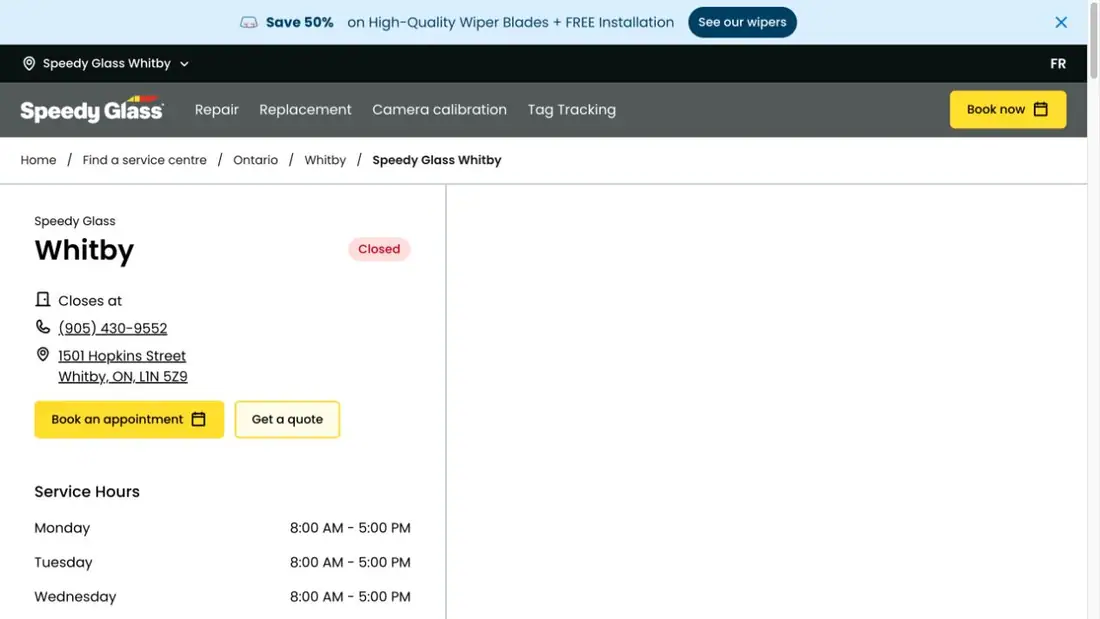The height and width of the screenshot is (619, 1100).
Task: Close the wiper blades promo banner
Action: tap(1061, 22)
